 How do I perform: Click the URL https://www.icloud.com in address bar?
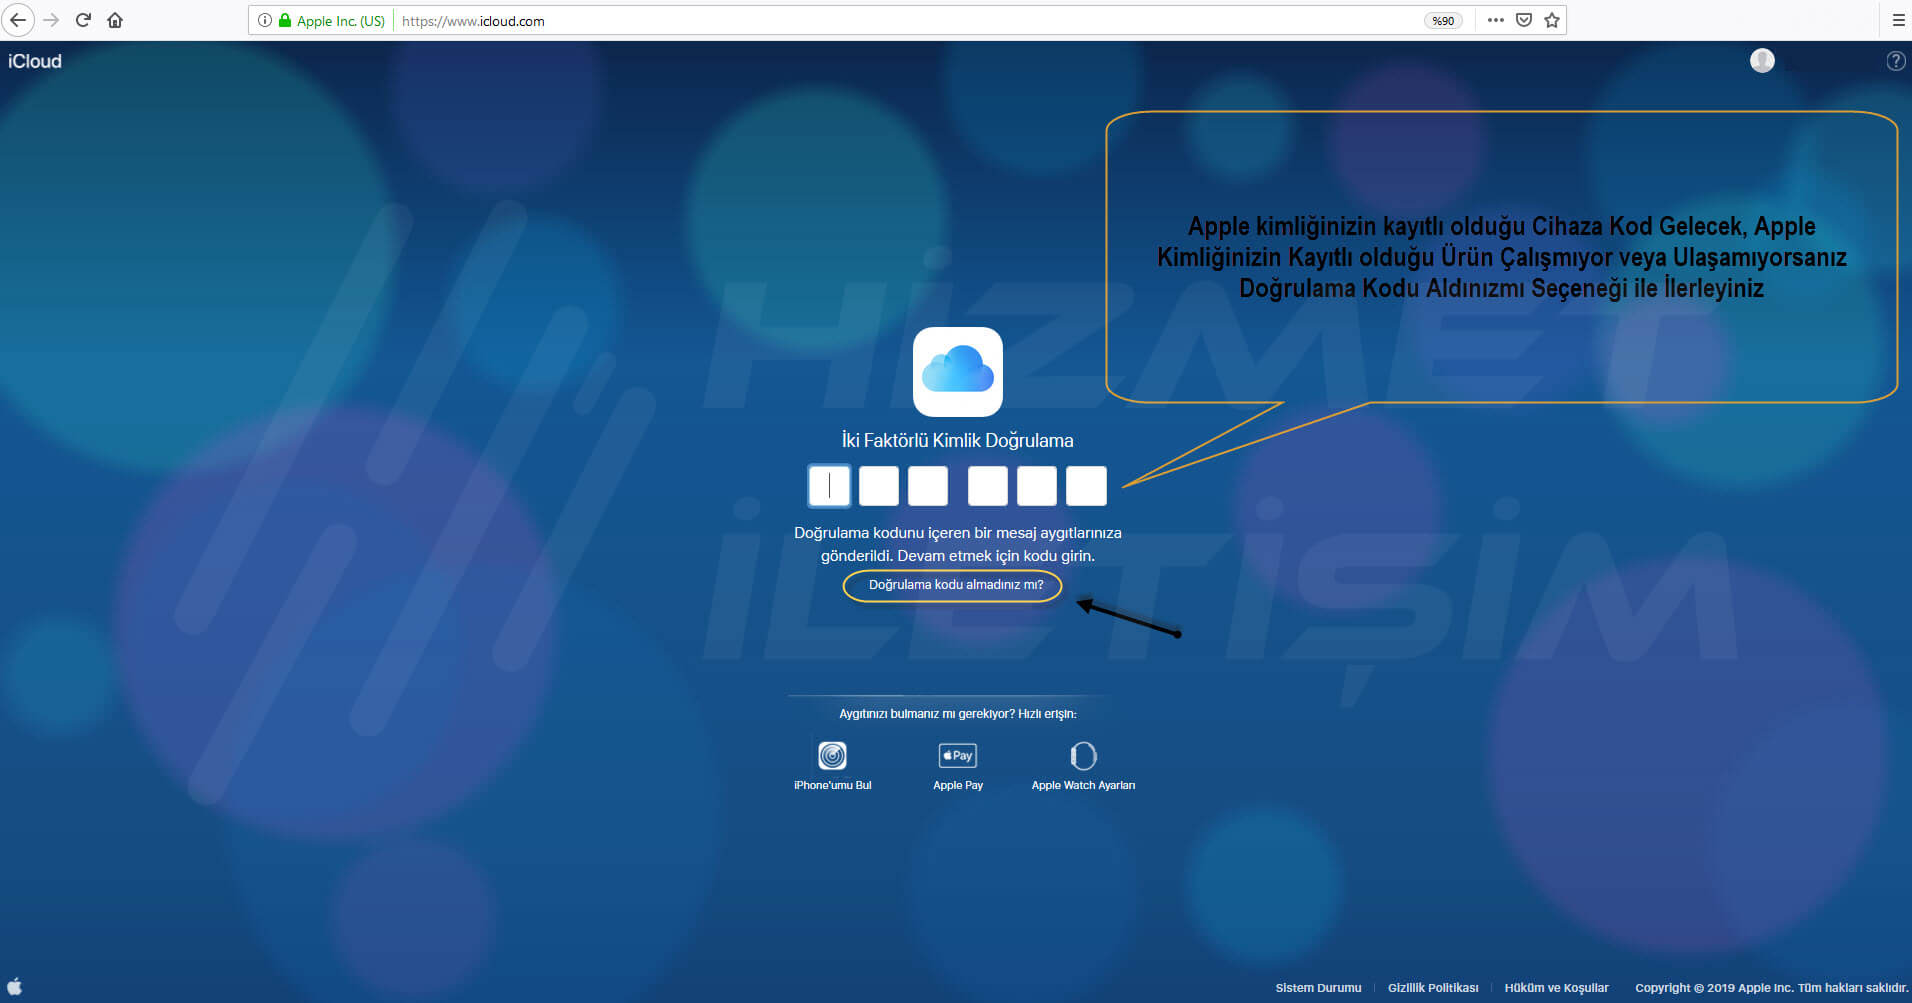tap(473, 21)
